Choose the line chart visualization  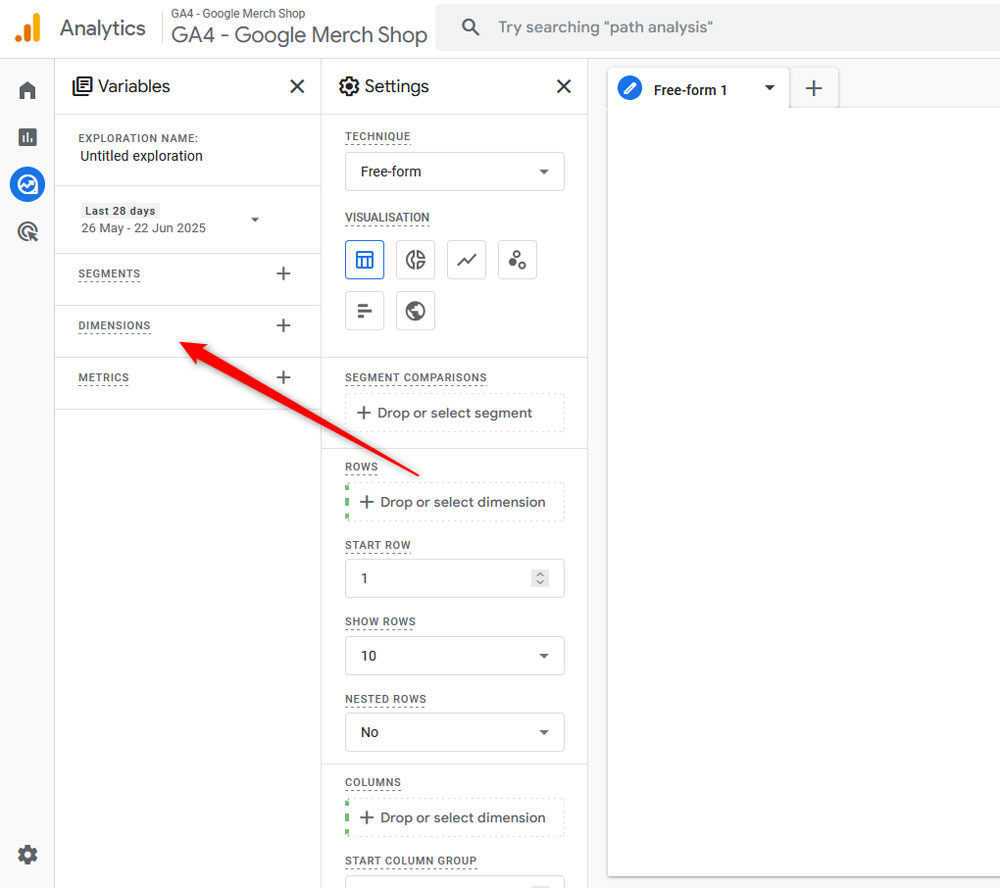[x=466, y=259]
